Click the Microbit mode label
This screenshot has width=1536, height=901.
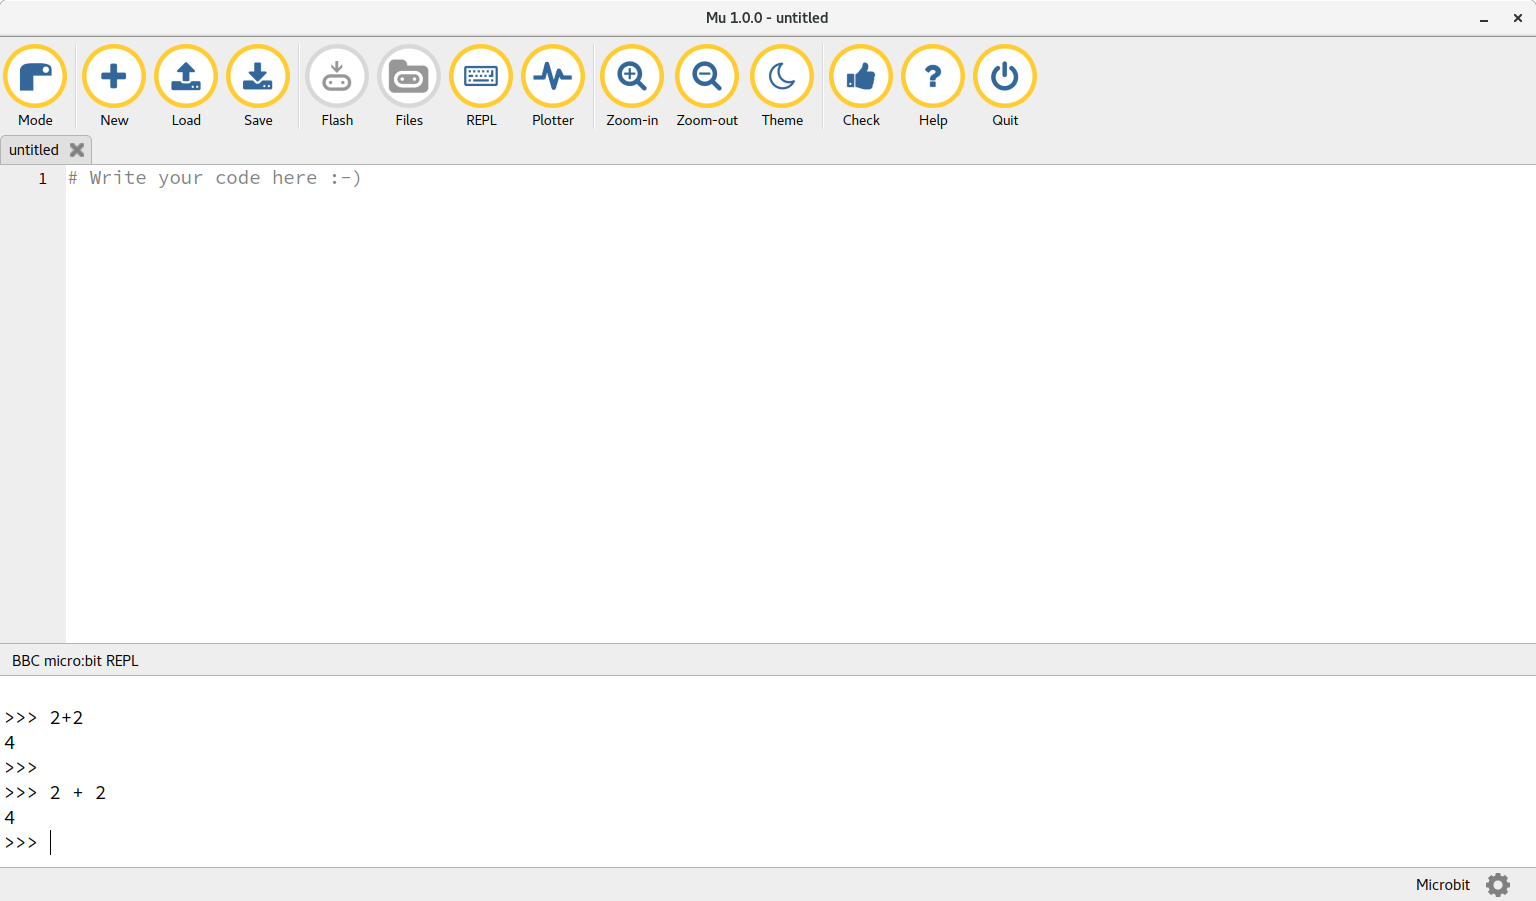click(1443, 885)
